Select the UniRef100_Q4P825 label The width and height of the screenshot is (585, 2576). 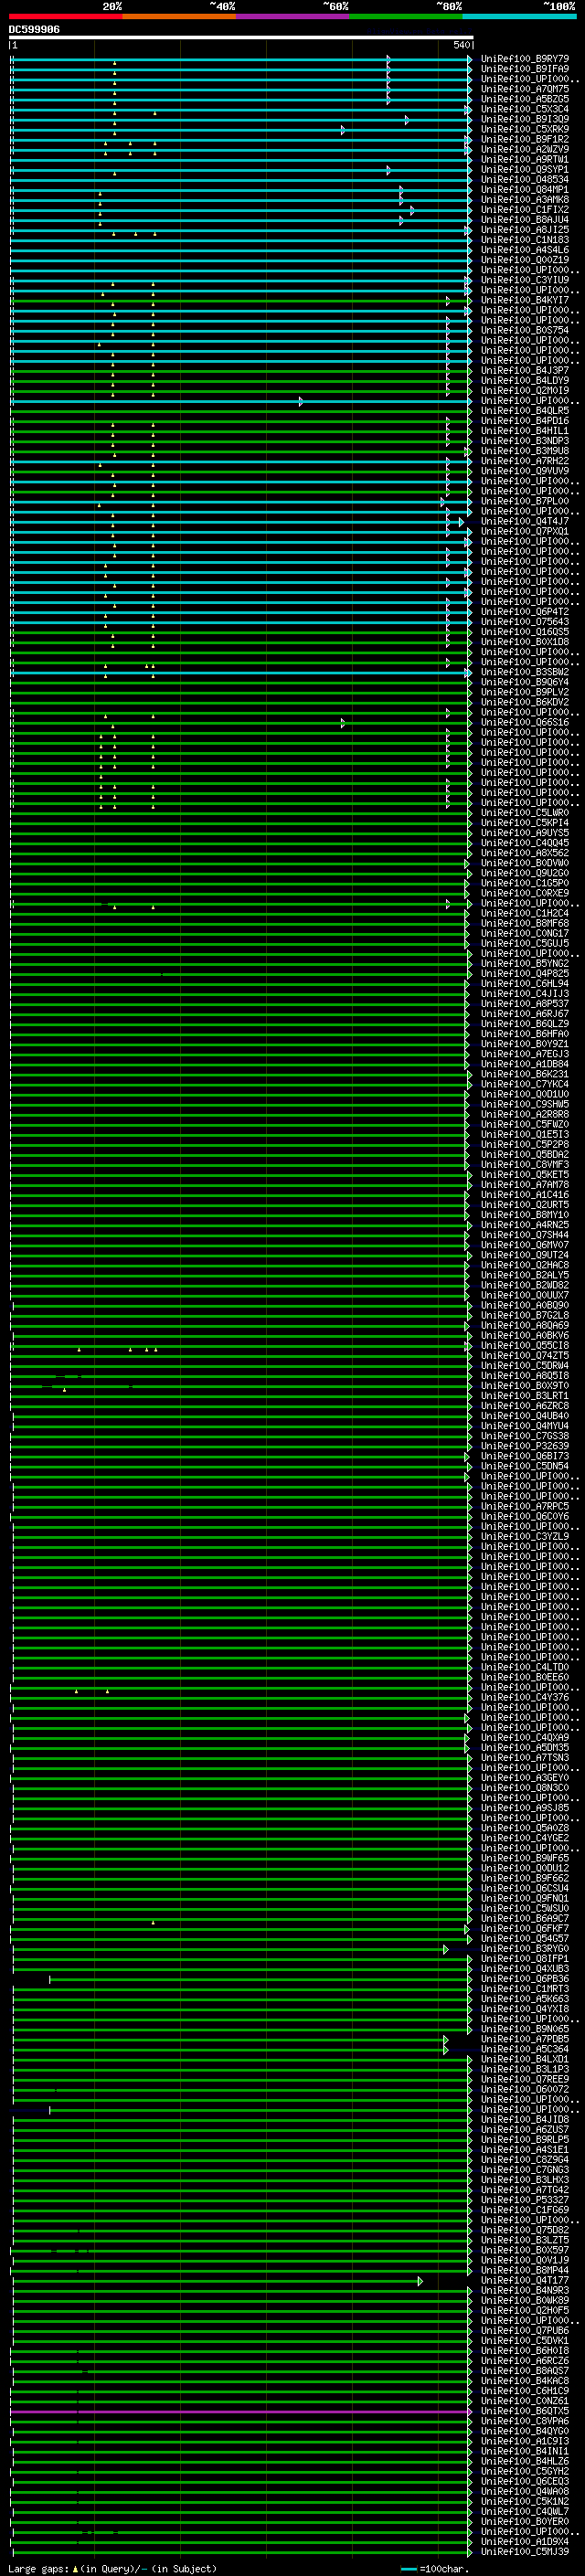tap(525, 974)
